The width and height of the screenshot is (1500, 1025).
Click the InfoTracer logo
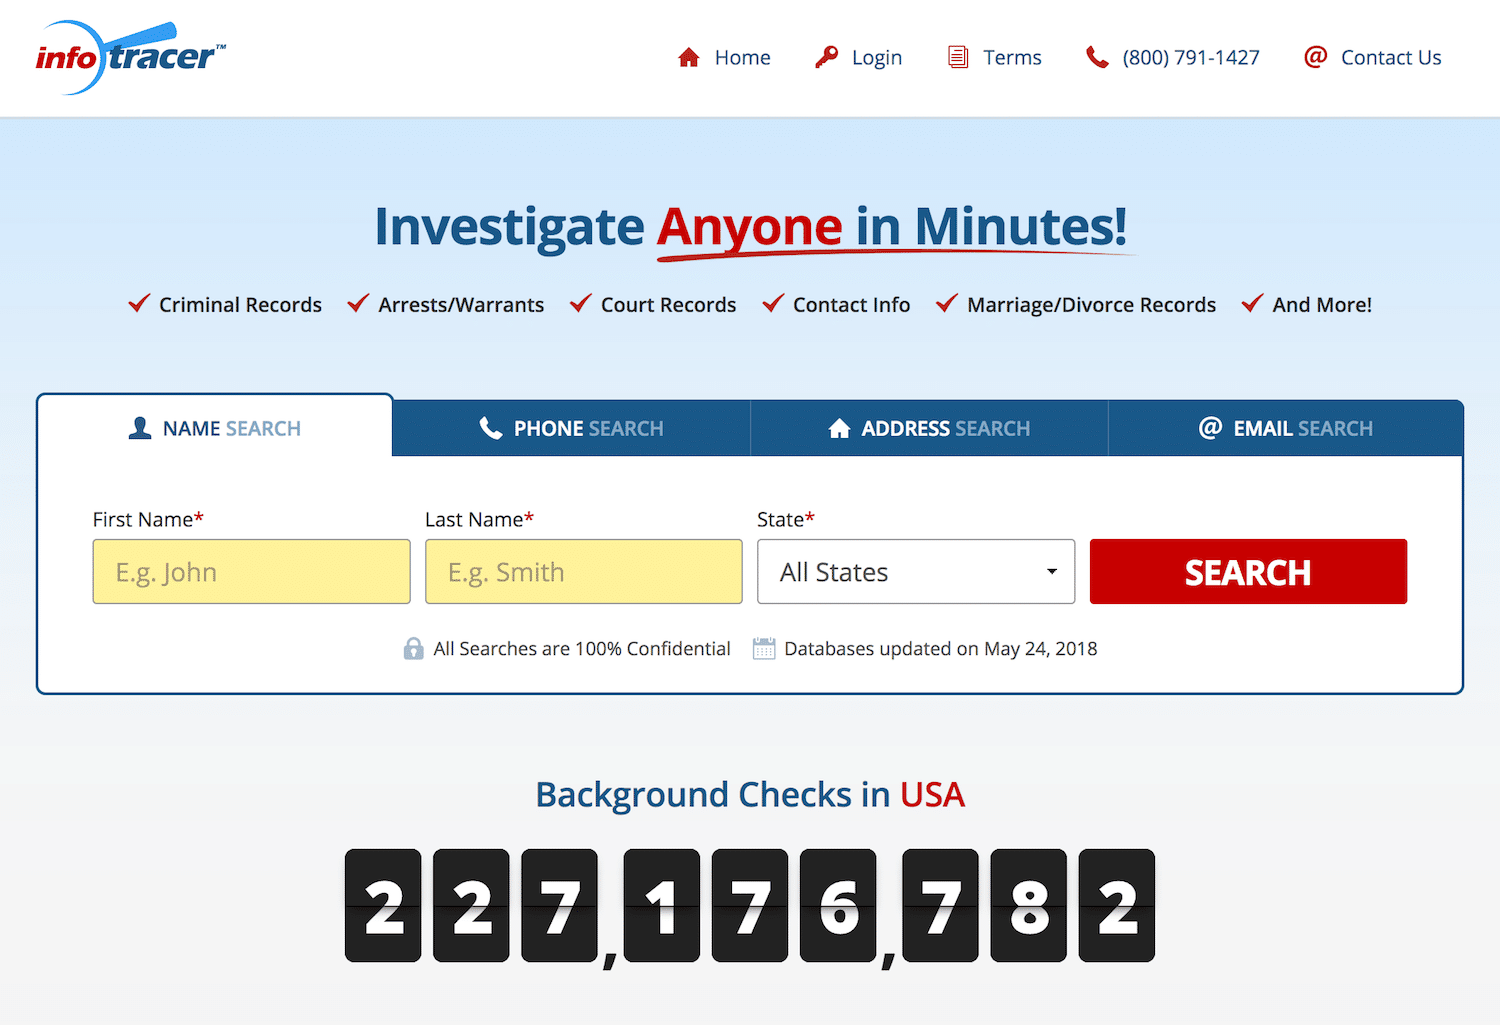(130, 57)
